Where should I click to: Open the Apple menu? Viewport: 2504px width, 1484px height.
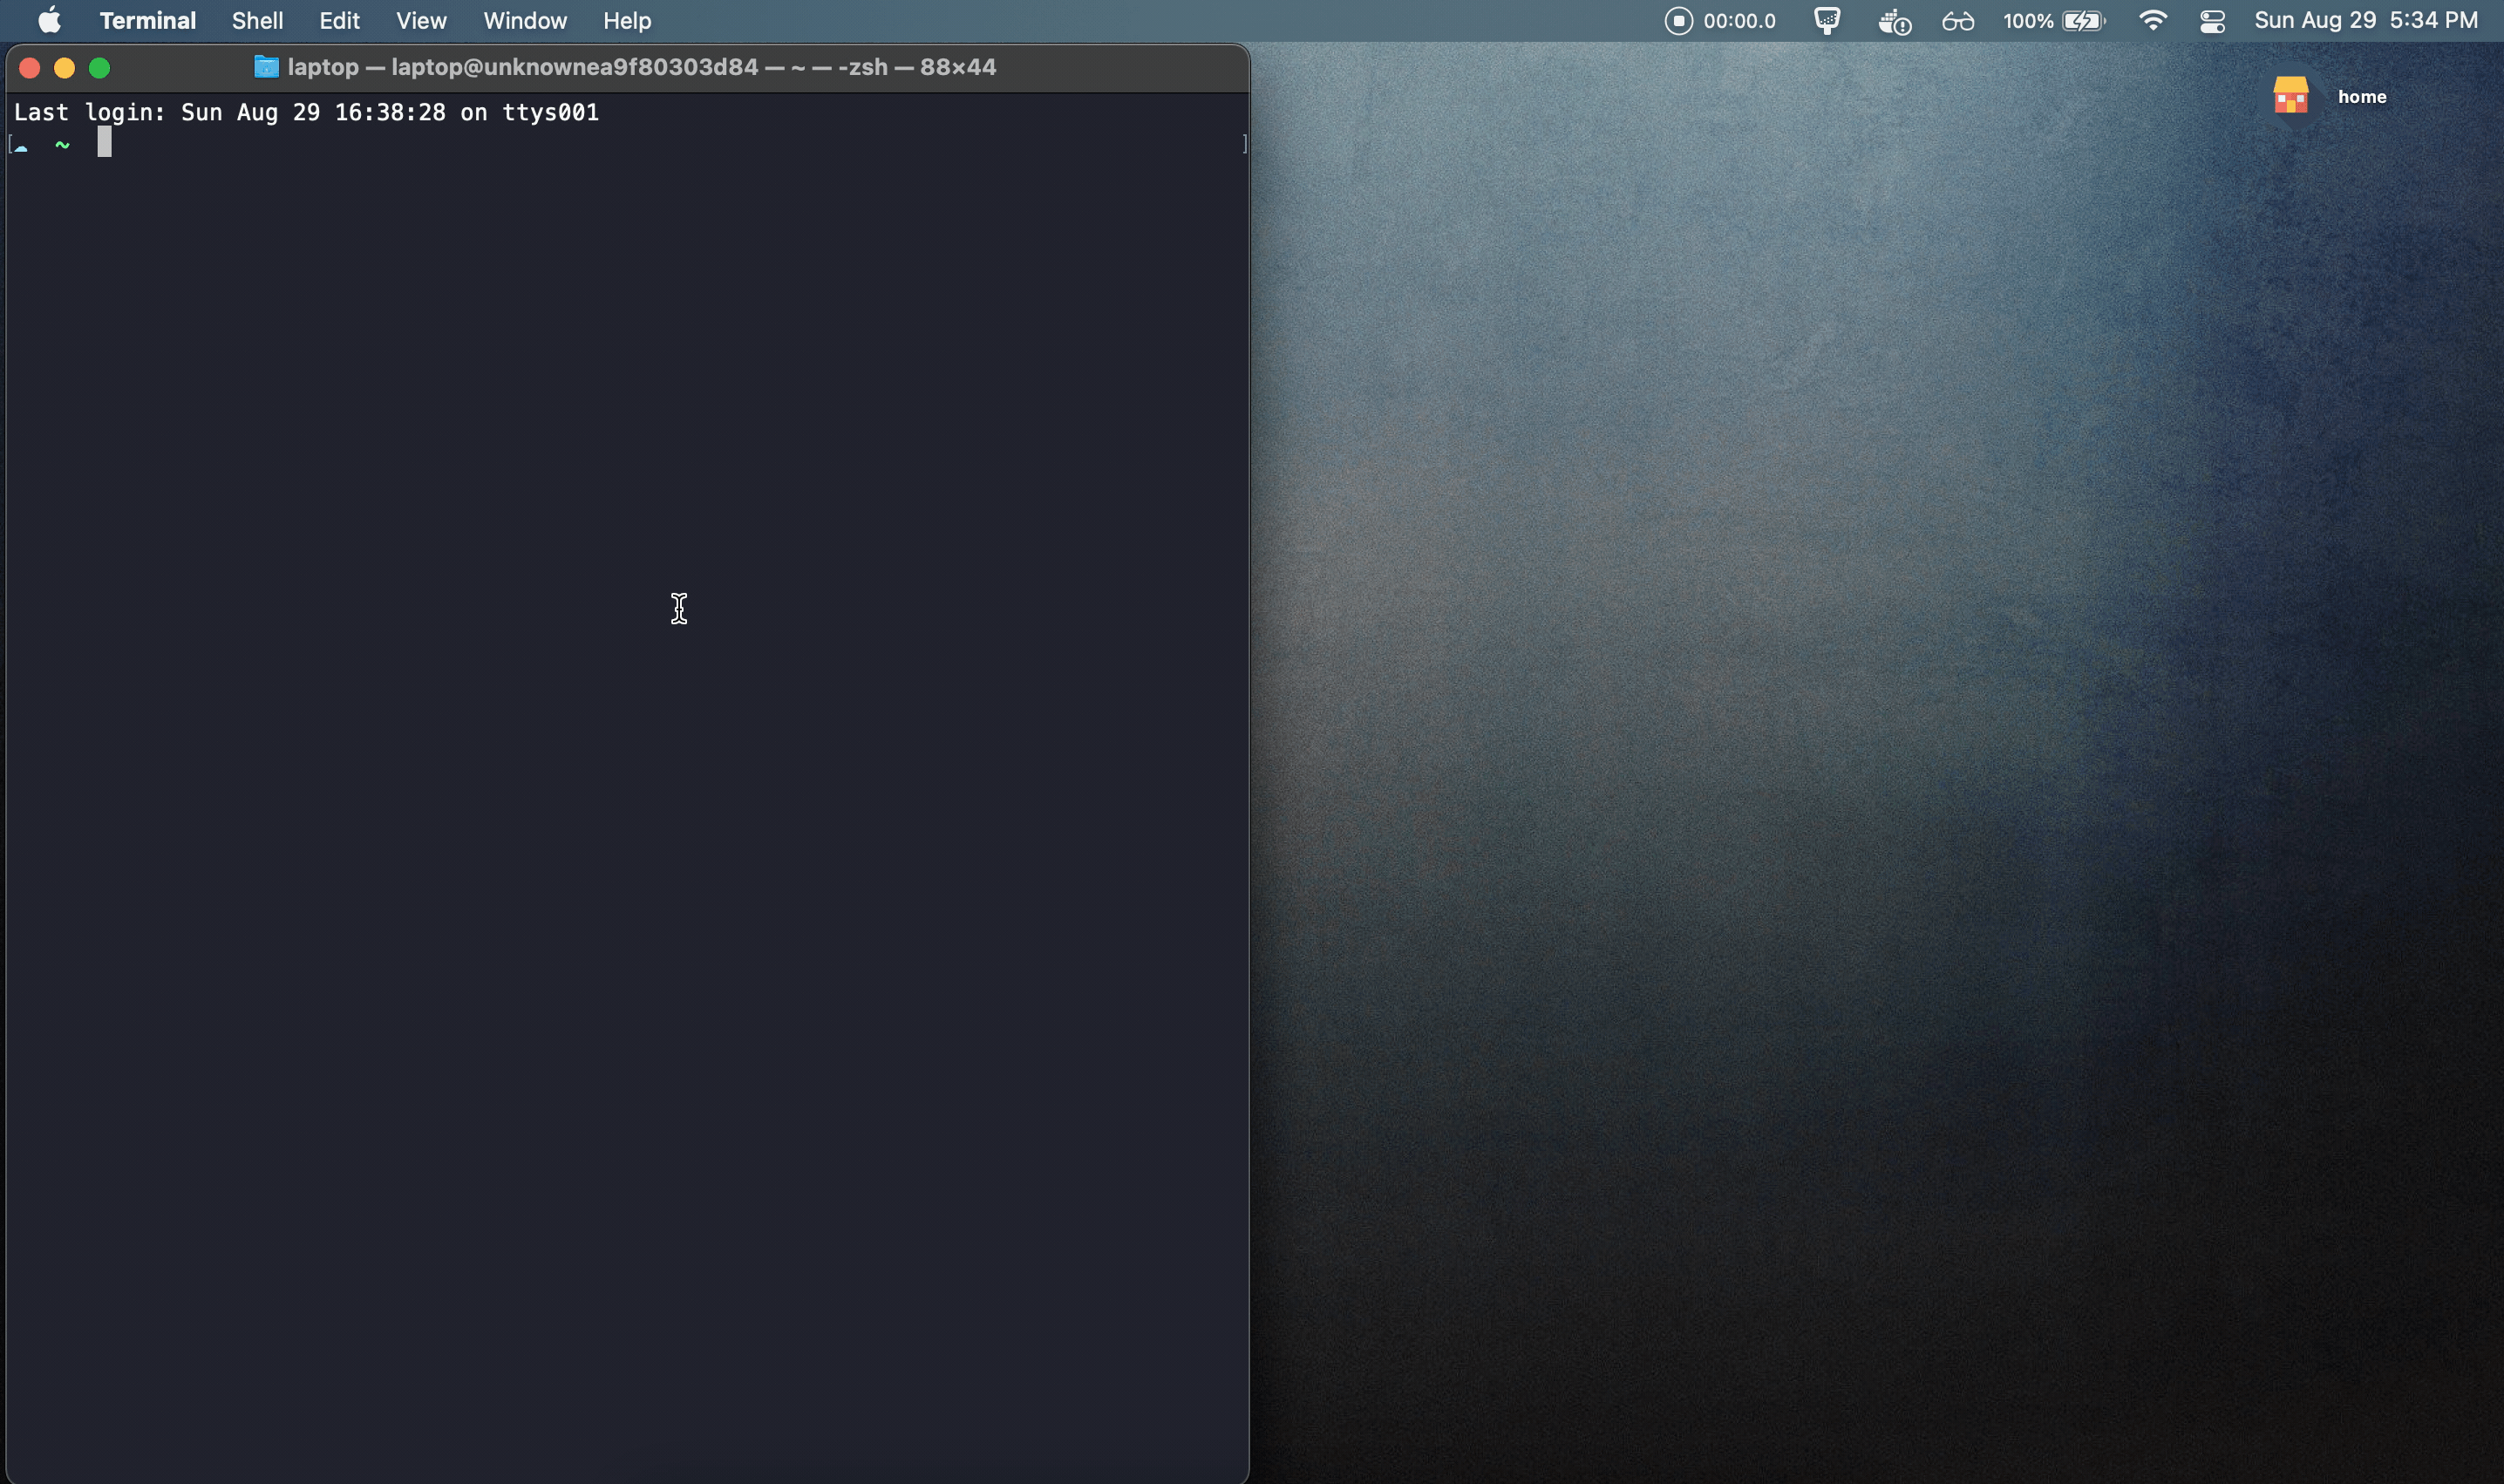pyautogui.click(x=49, y=20)
